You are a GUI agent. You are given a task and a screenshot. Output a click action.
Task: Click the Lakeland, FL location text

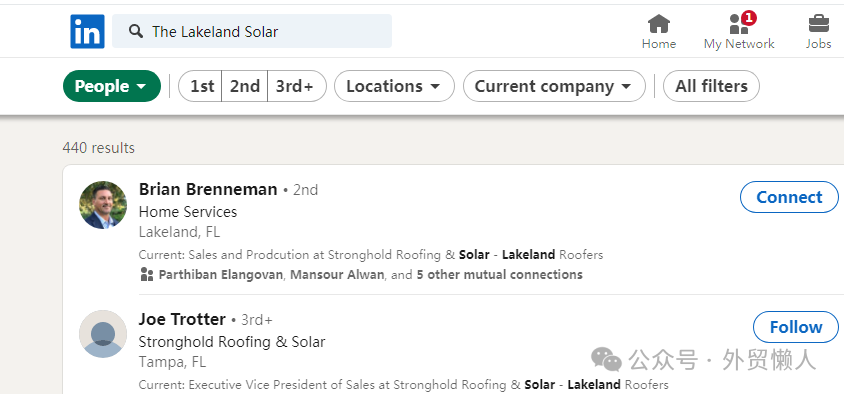pyautogui.click(x=179, y=232)
